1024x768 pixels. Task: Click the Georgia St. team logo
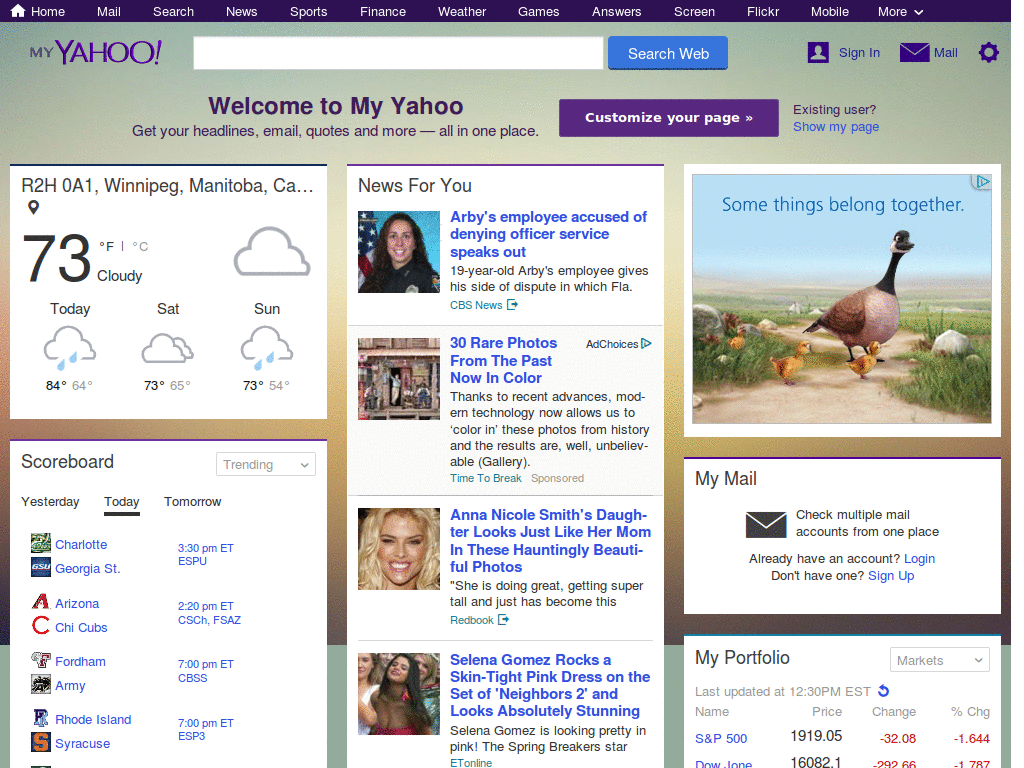40,567
